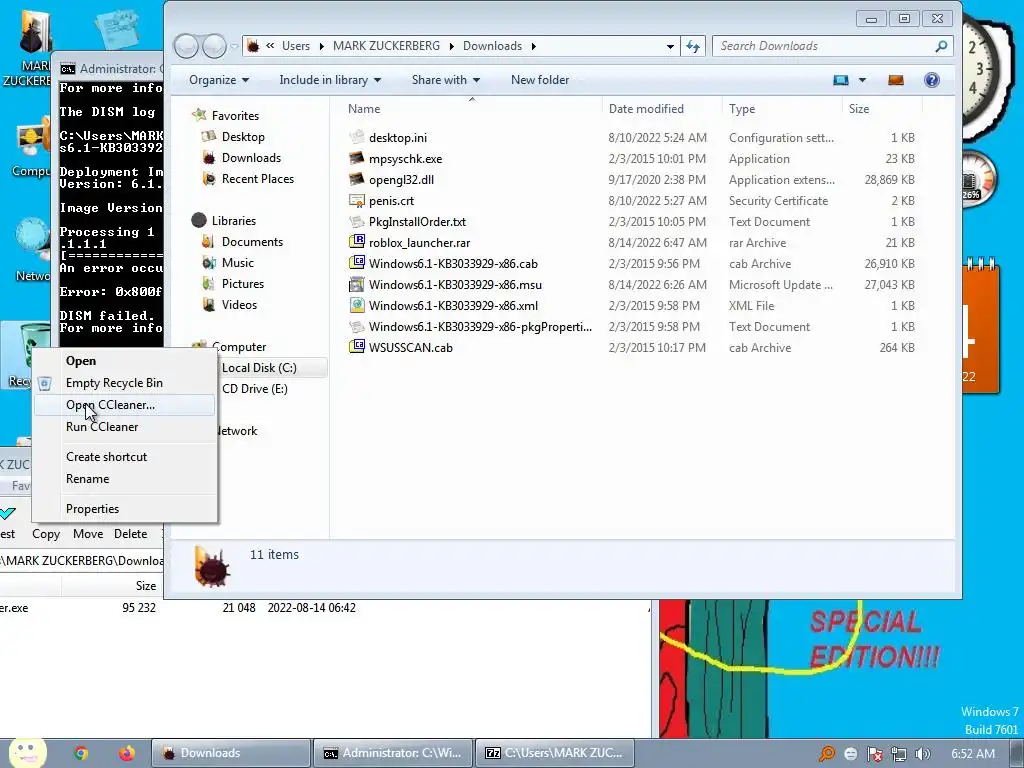
Task: Select the PkgInstallOrder.txt file icon
Action: 357,221
